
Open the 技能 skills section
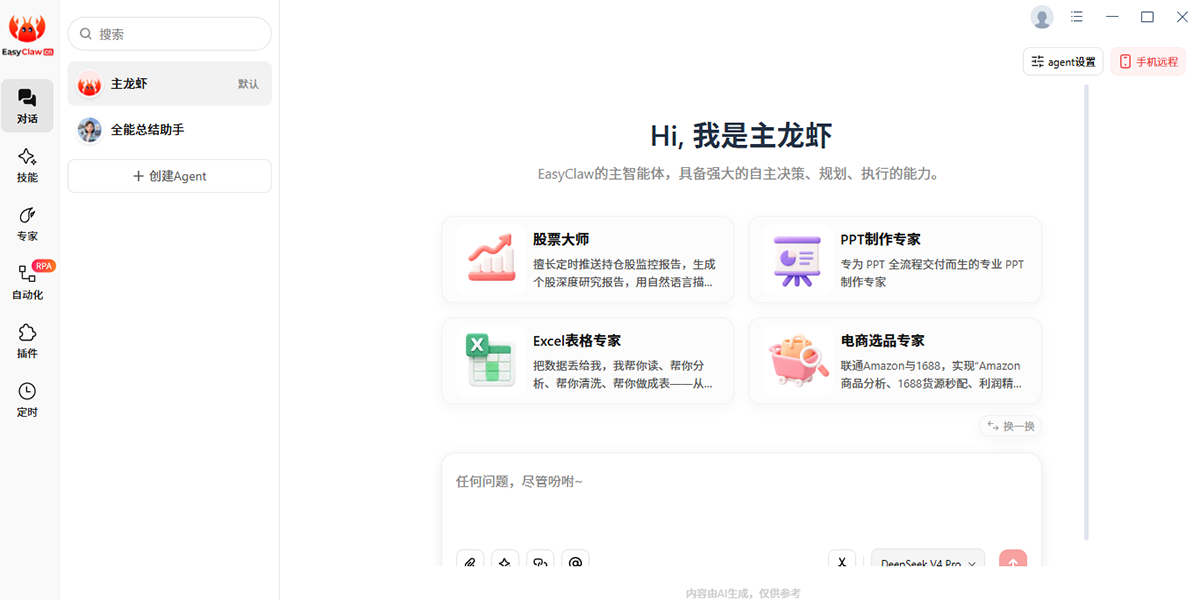coord(27,165)
